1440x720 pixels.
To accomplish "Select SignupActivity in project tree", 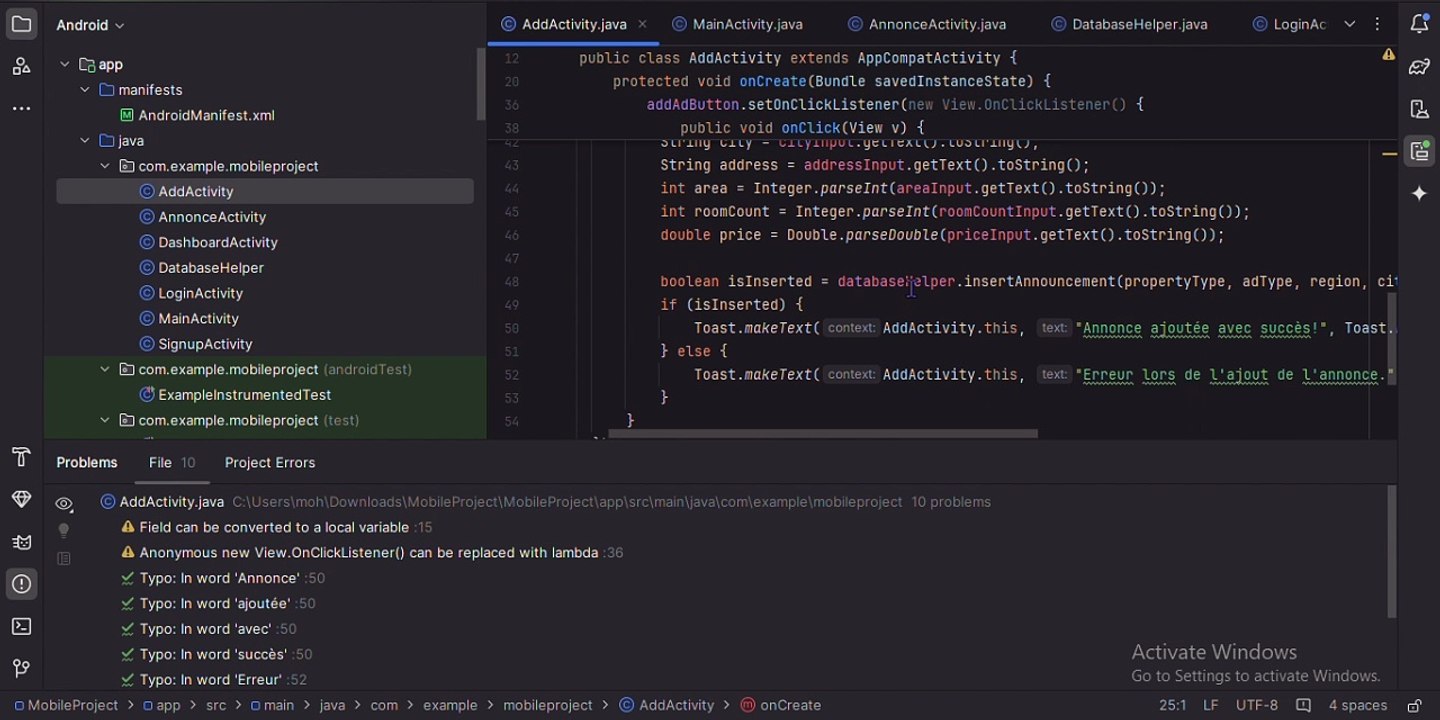I will click(x=195, y=344).
